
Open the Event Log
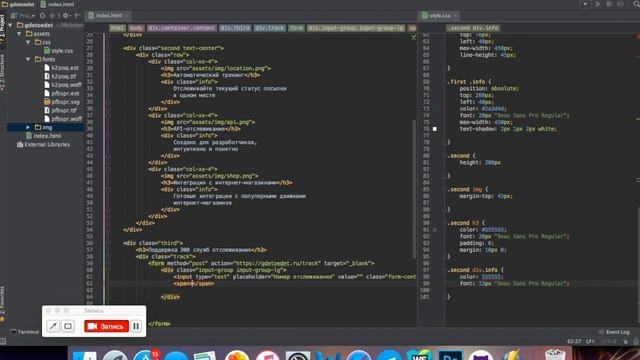pyautogui.click(x=614, y=332)
